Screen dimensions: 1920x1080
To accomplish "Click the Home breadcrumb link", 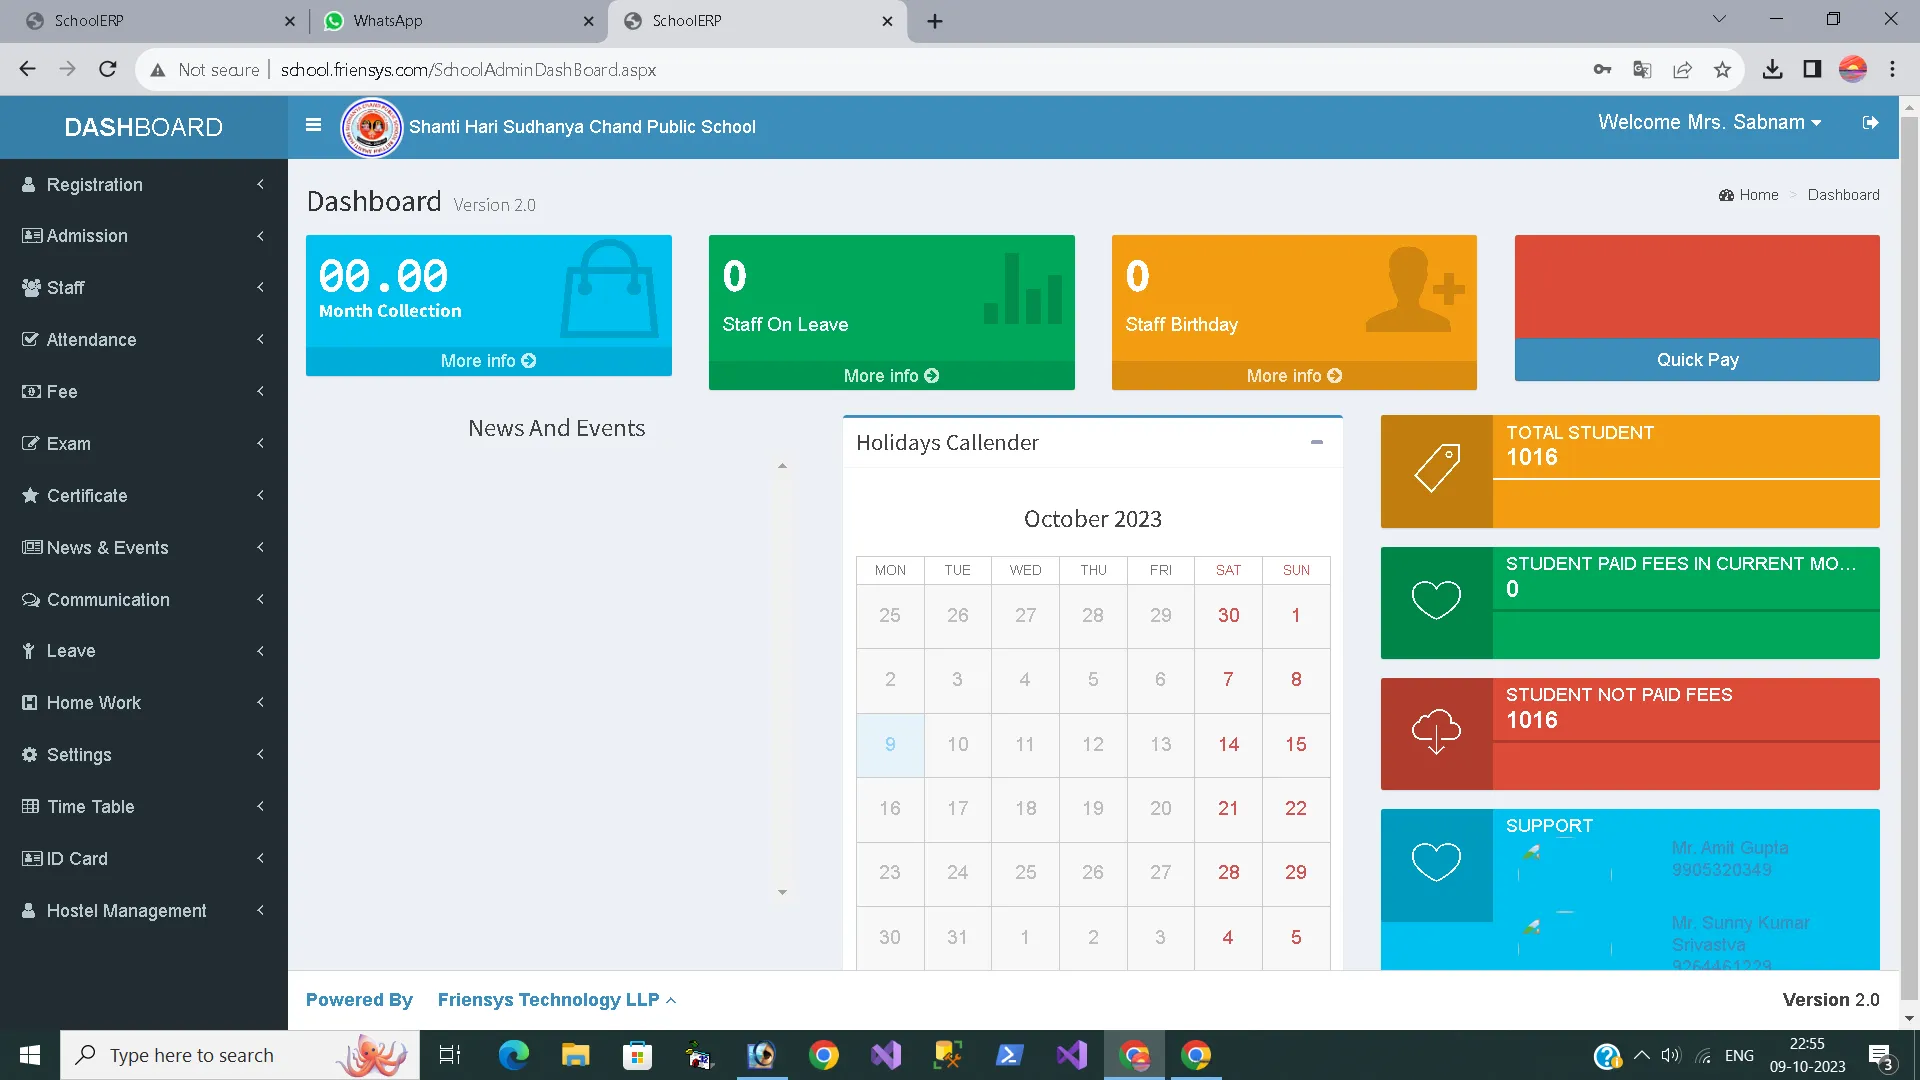I will click(x=1748, y=195).
